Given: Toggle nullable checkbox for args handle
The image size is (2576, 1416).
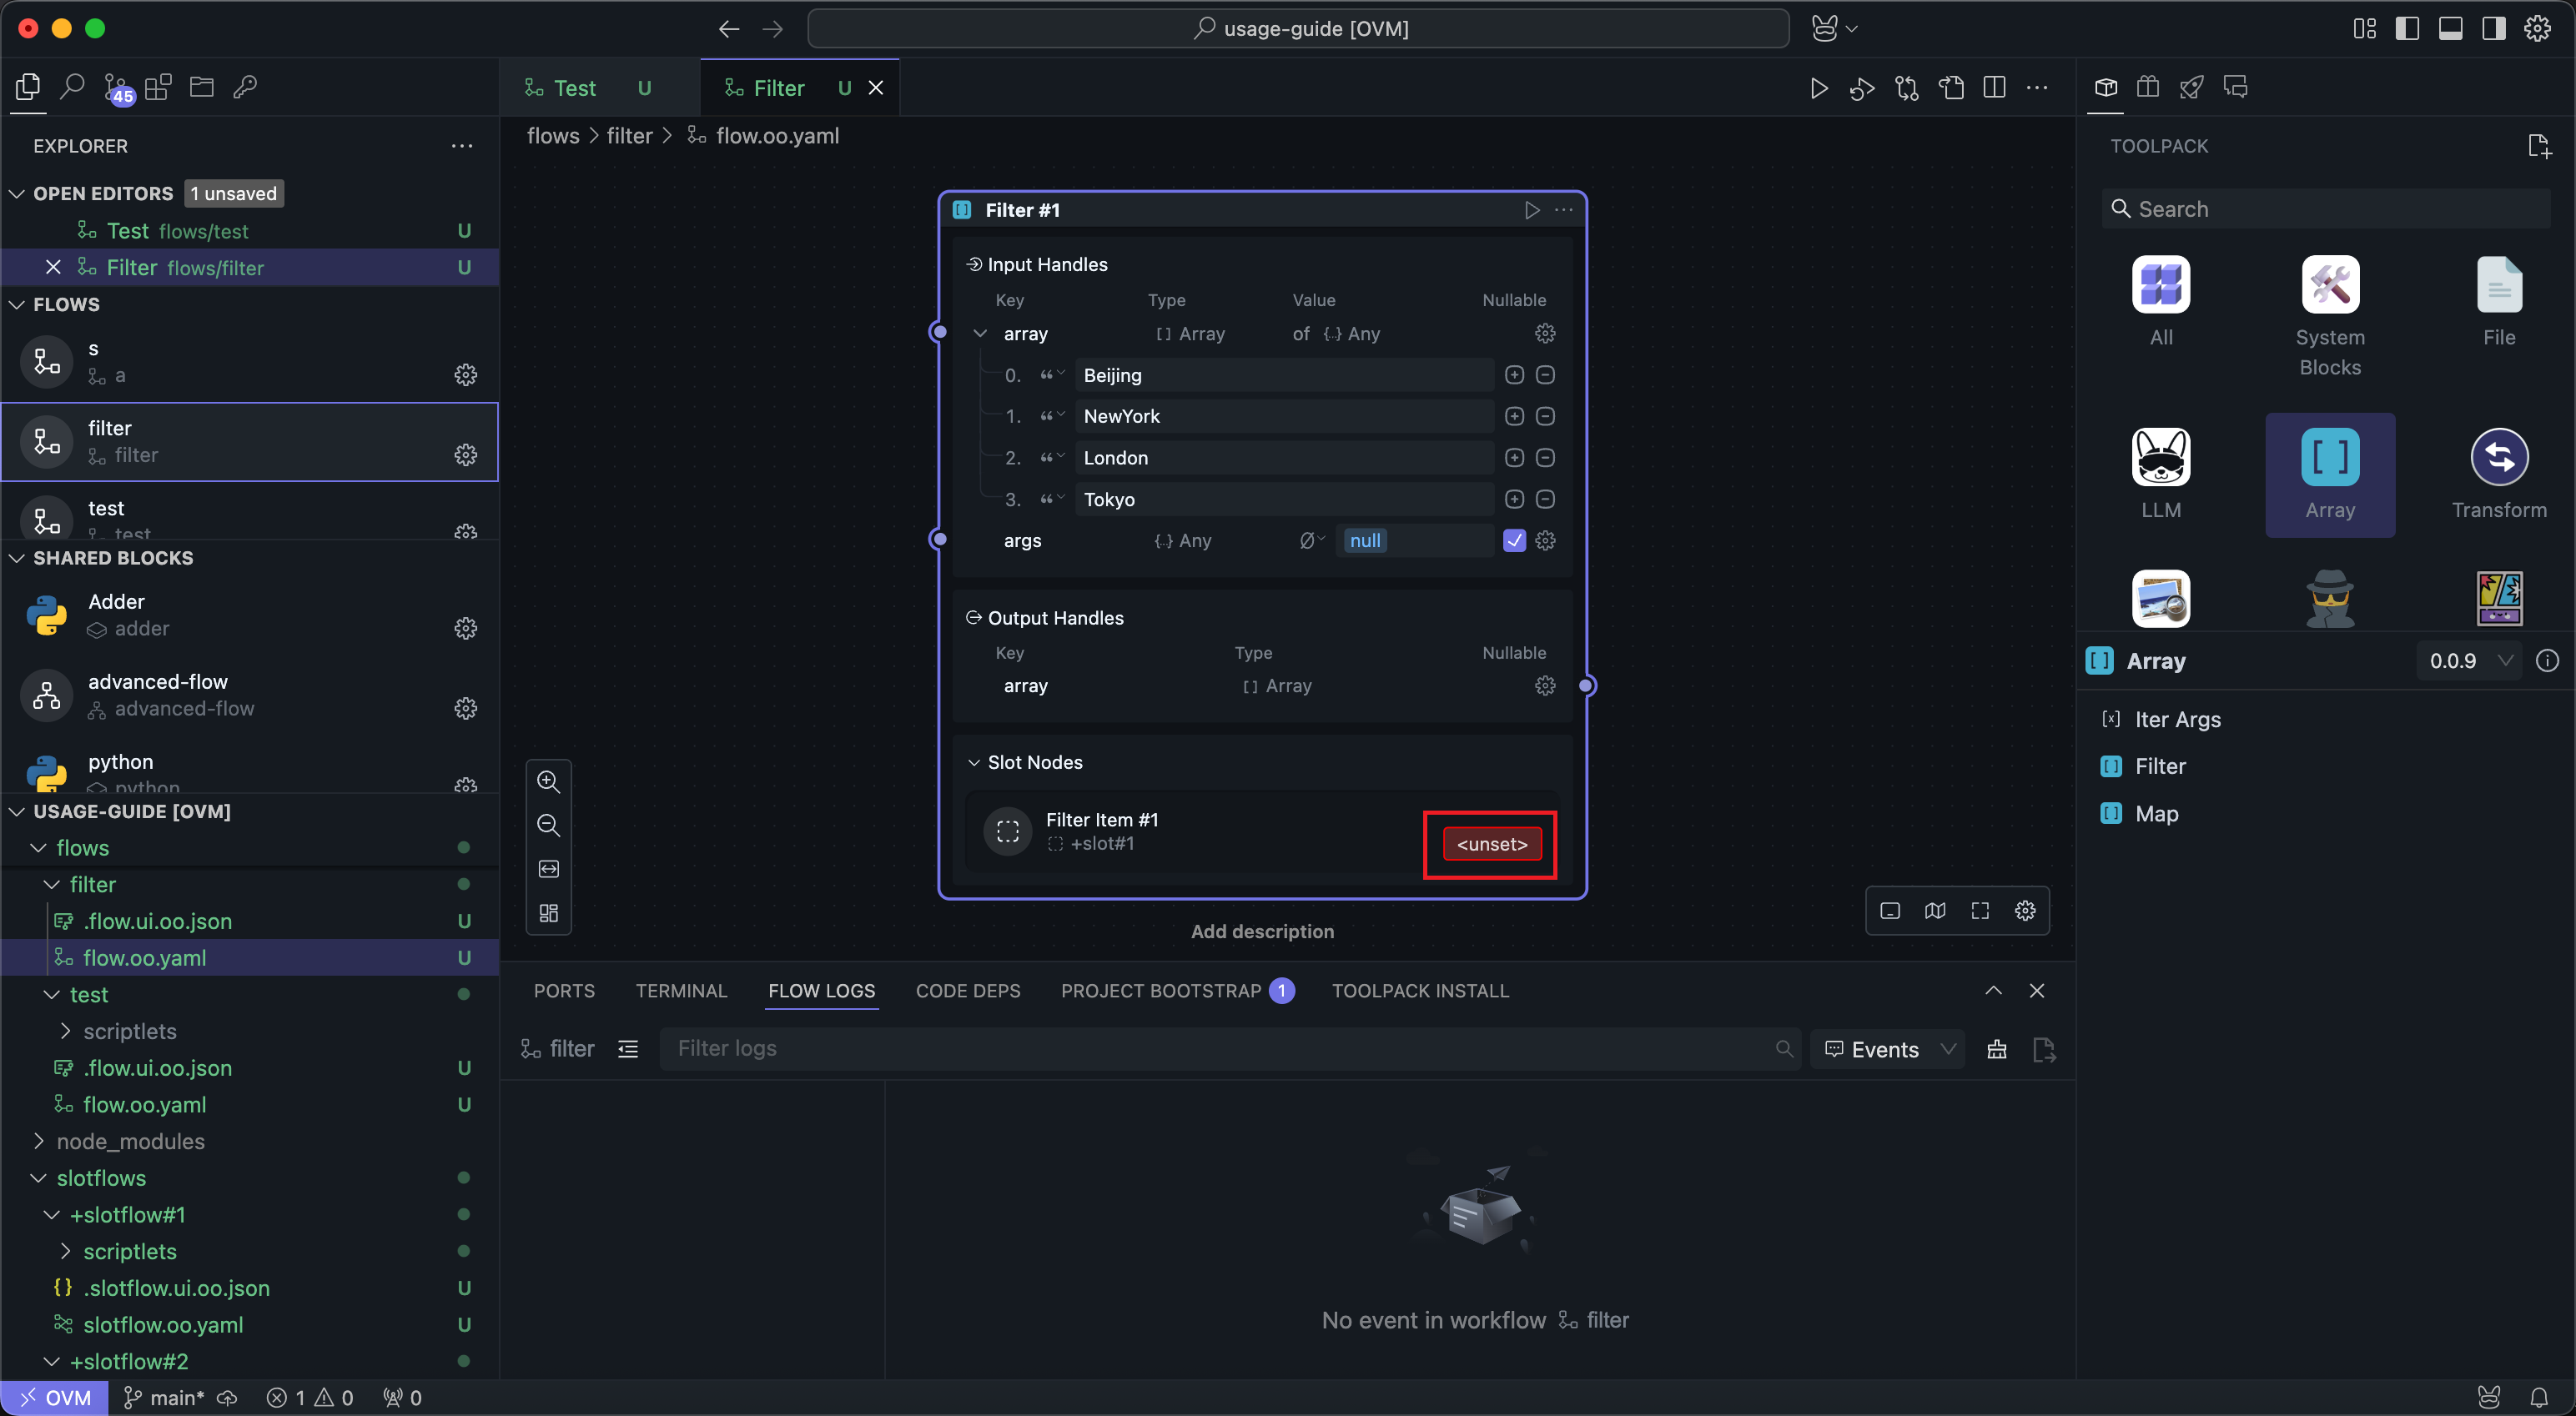Looking at the screenshot, I should pos(1513,541).
